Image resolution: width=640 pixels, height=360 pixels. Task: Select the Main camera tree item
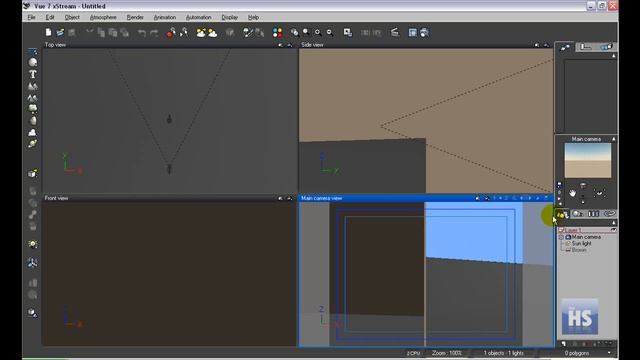tap(586, 237)
